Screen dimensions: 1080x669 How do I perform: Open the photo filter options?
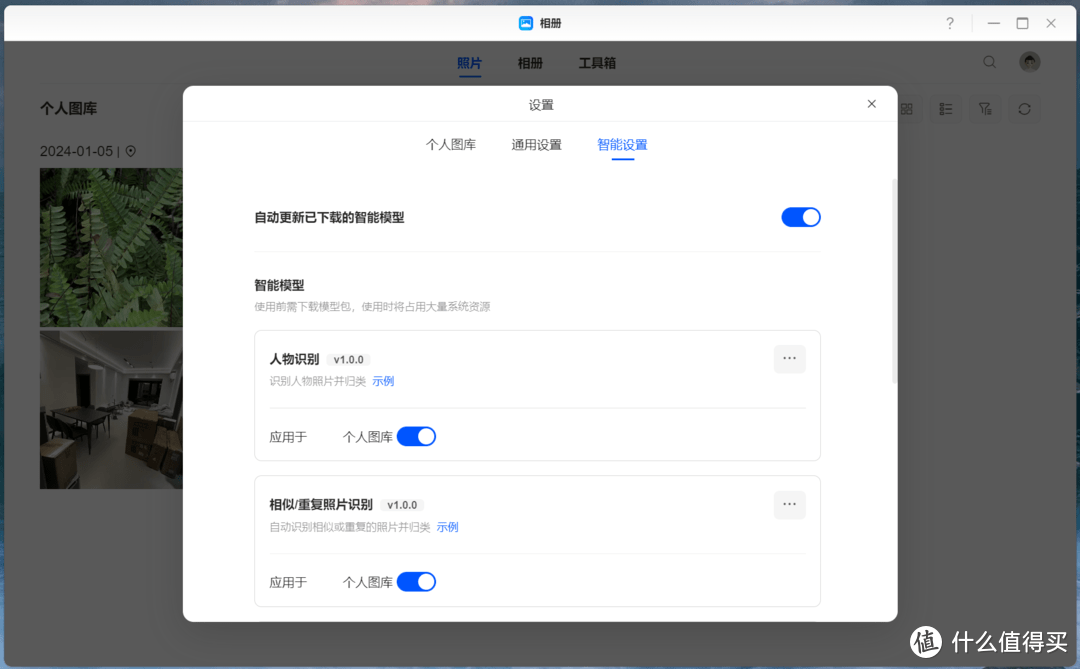click(x=985, y=108)
